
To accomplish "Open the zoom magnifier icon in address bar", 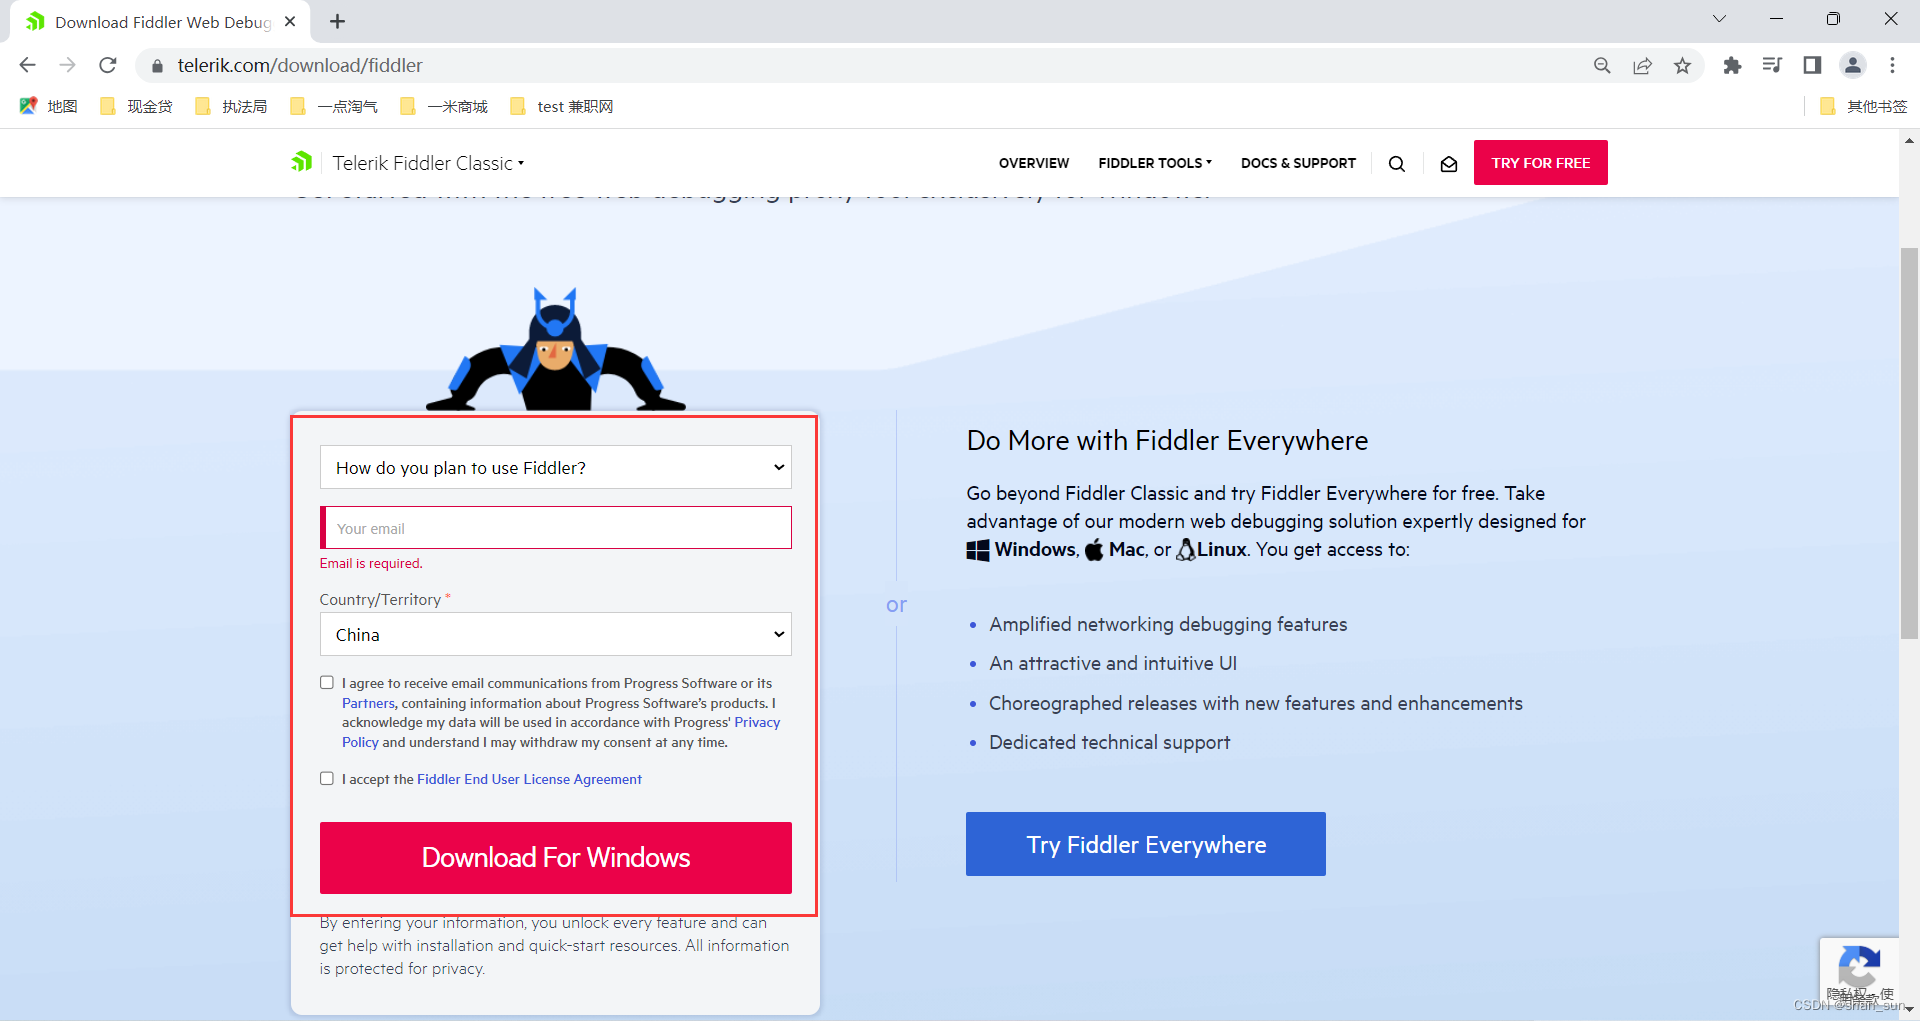I will click(x=1602, y=65).
